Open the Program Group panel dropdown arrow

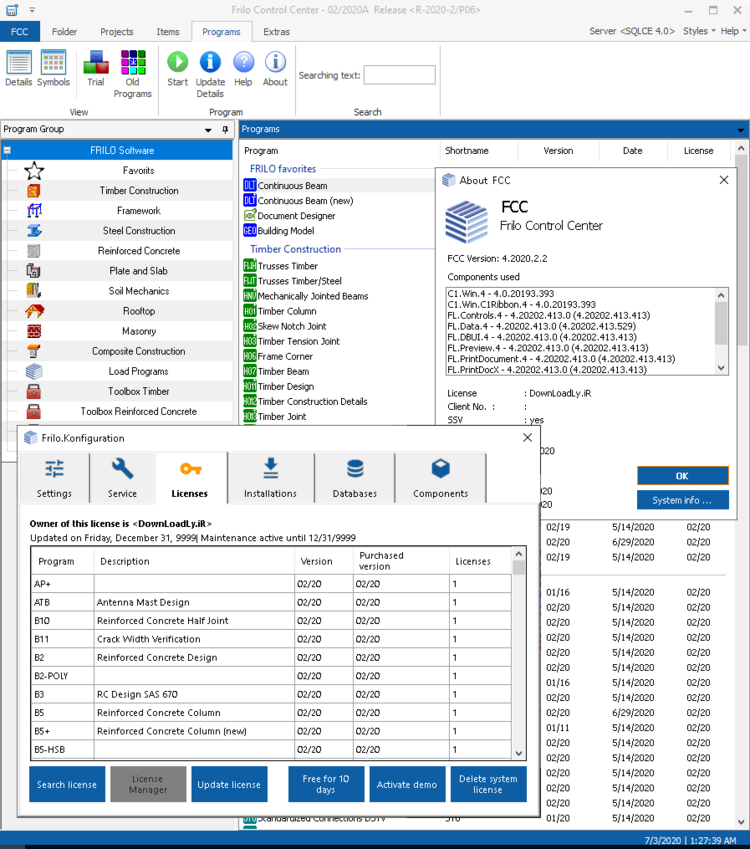pyautogui.click(x=208, y=130)
